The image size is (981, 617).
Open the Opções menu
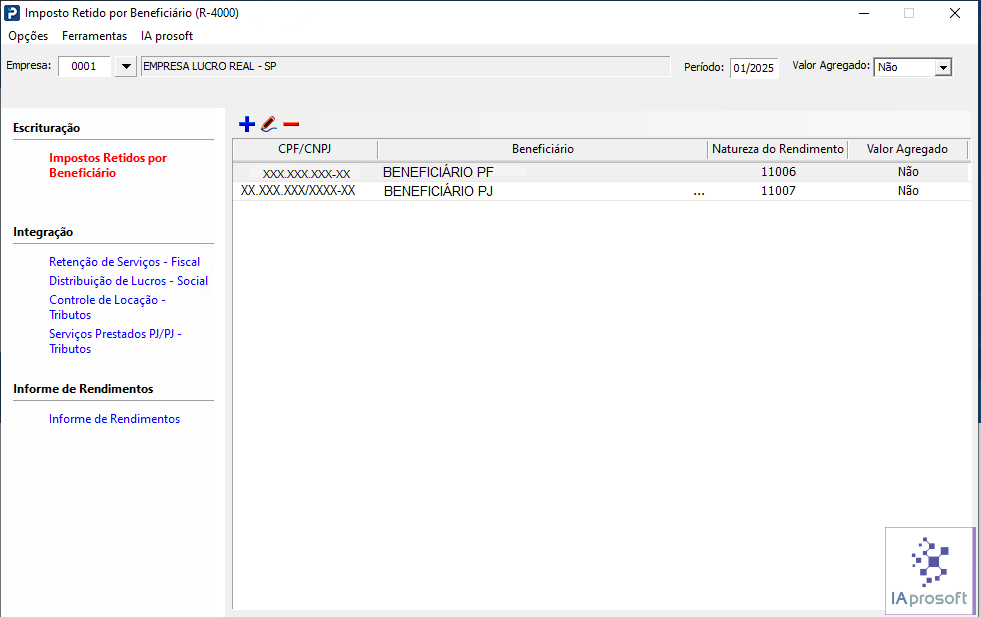click(x=28, y=36)
